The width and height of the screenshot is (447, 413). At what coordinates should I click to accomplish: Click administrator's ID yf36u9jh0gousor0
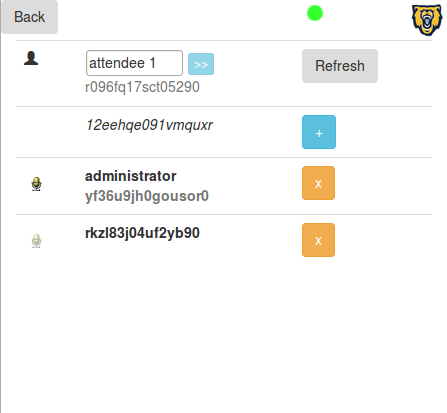[x=147, y=196]
